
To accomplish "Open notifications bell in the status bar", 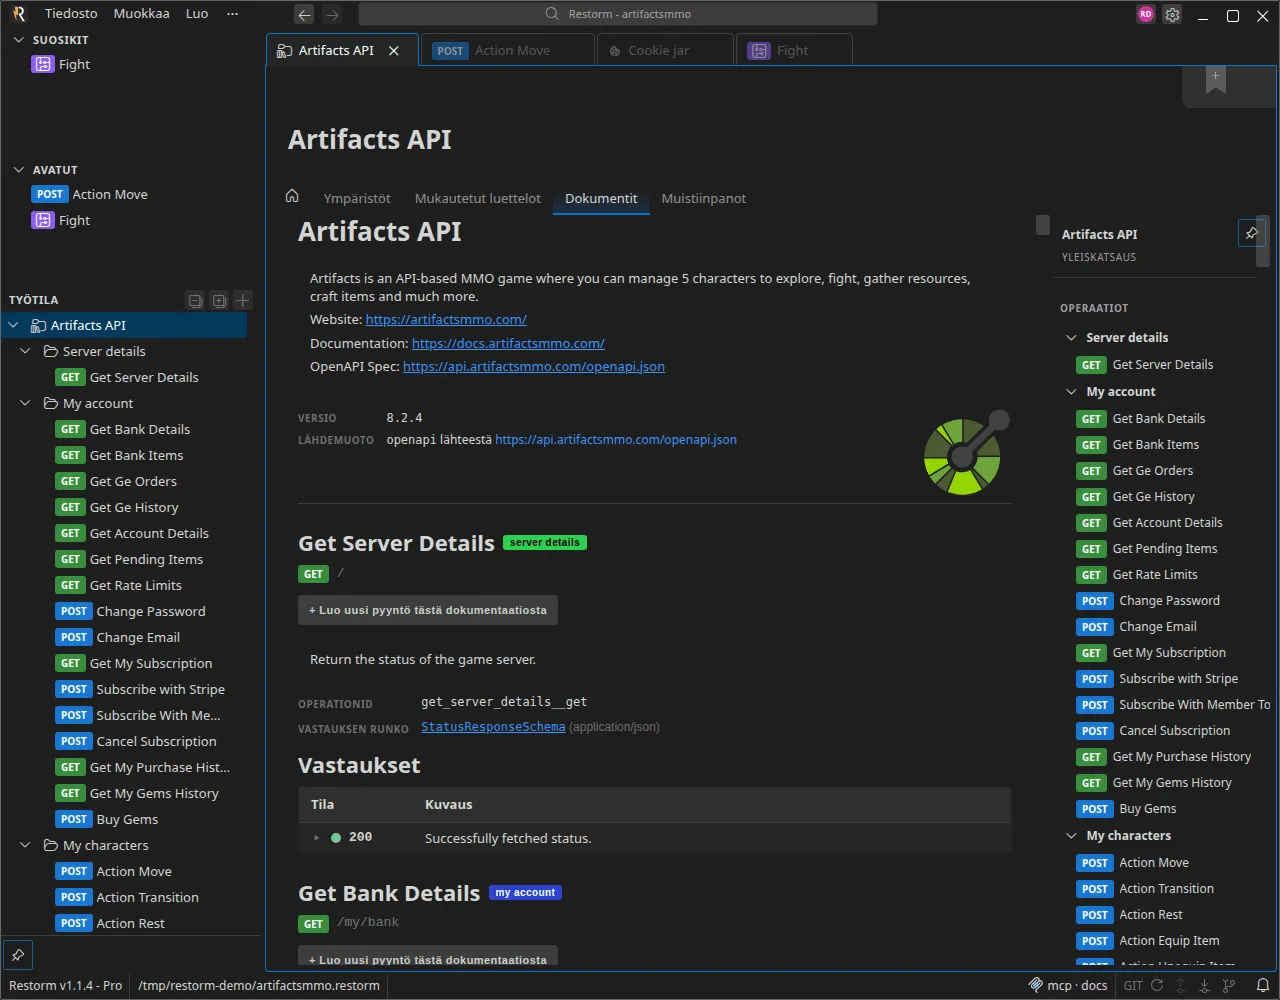I will (x=1263, y=985).
